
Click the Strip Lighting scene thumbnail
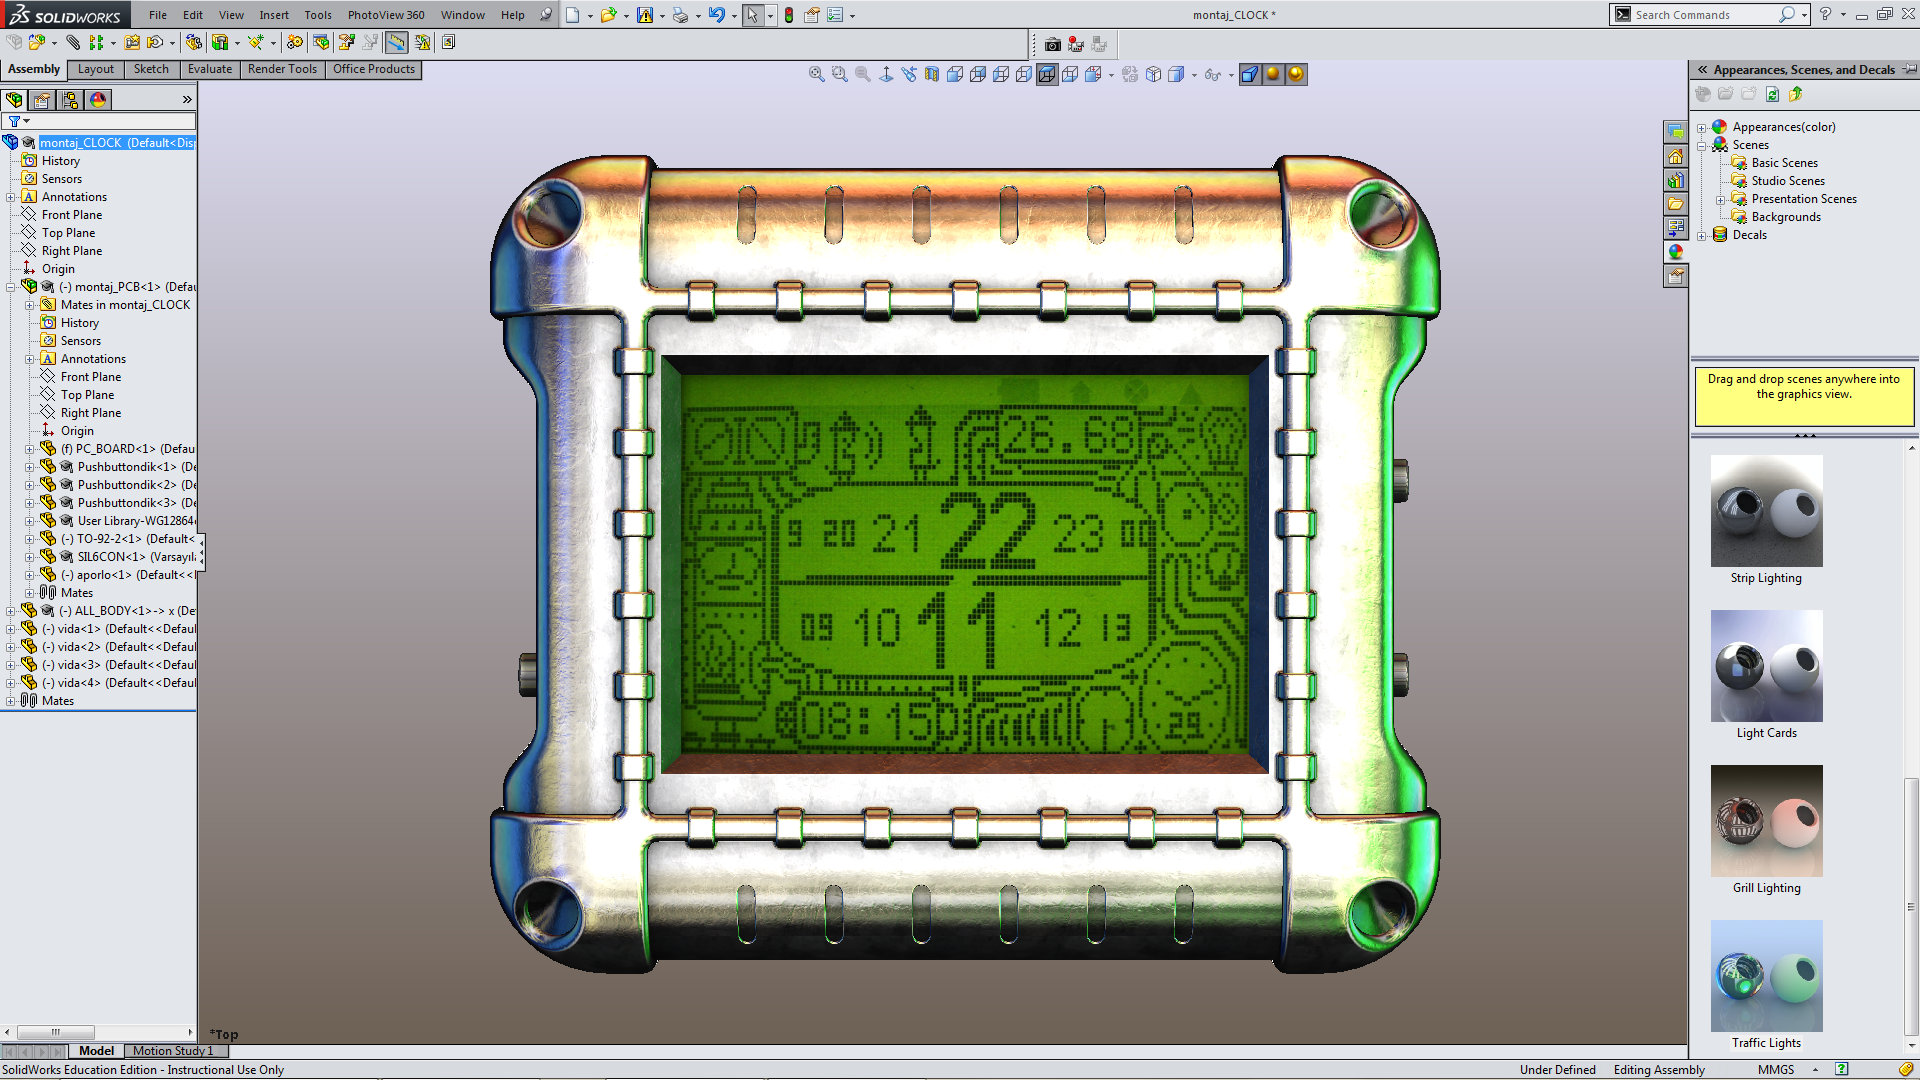(1766, 511)
